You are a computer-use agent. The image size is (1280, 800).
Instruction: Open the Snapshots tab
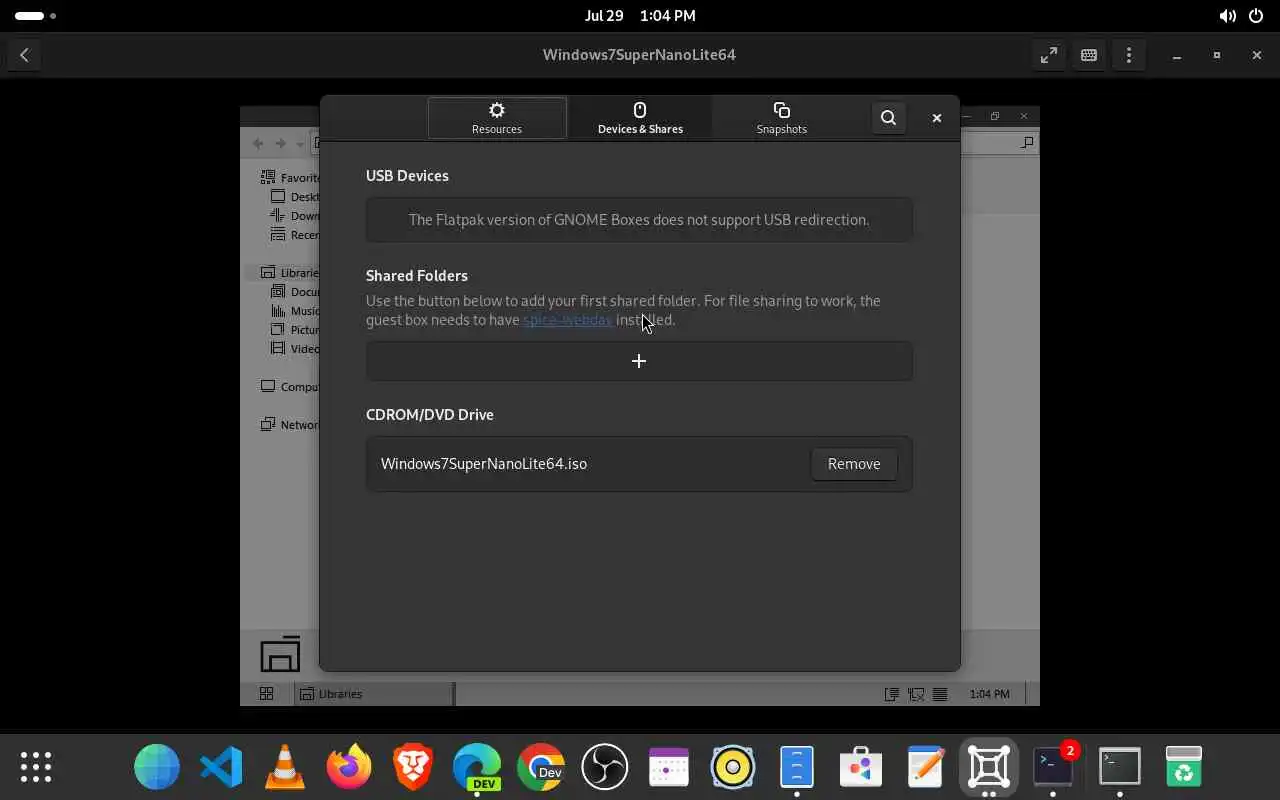click(781, 118)
